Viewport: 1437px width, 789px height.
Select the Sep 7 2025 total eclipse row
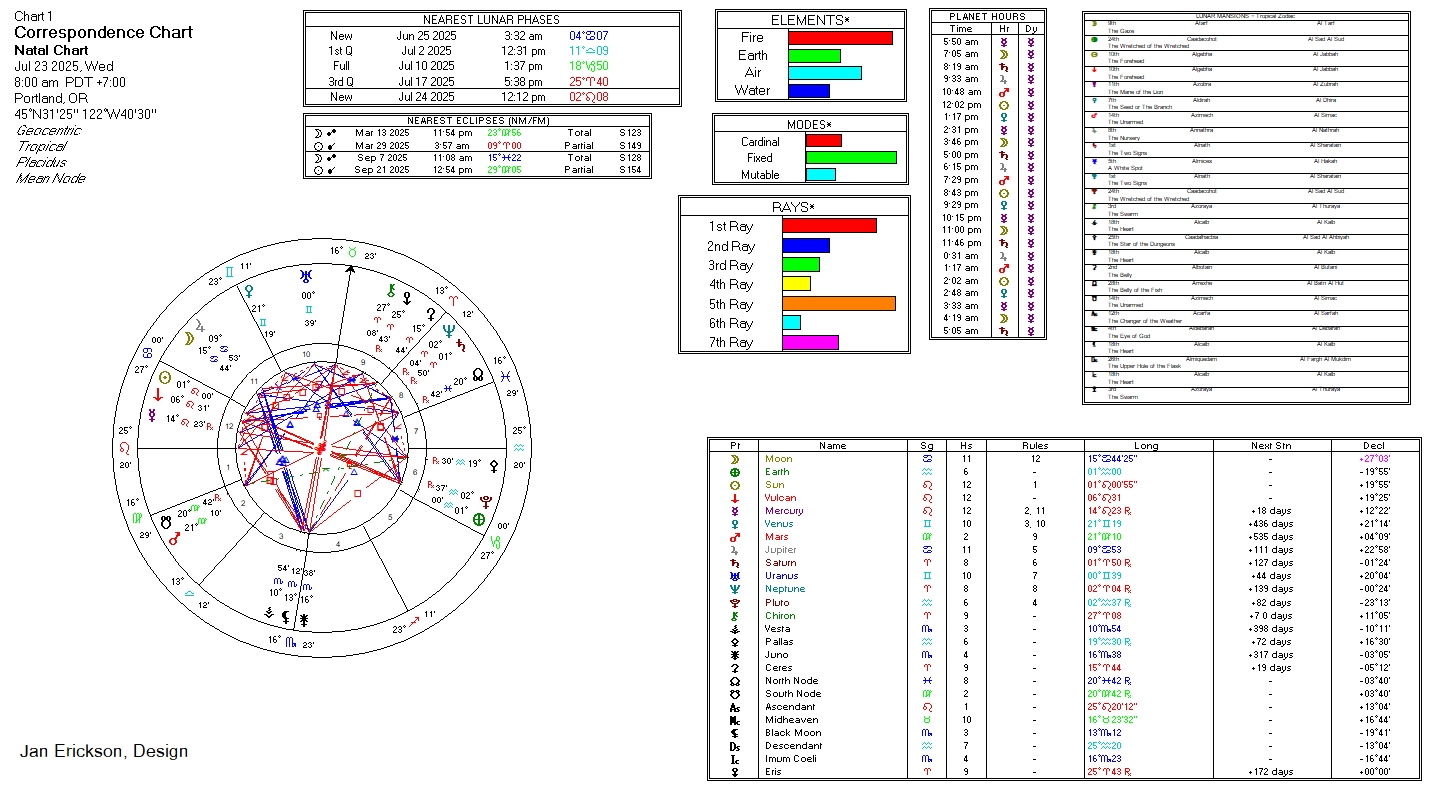477,158
